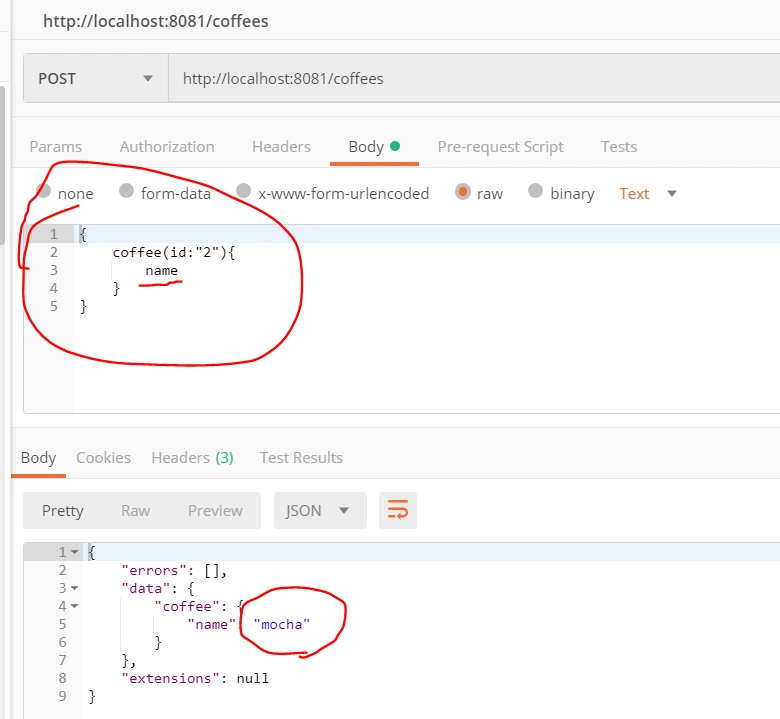Screen dimensions: 780x719
Task: Open the HTTP method POST dropdown
Action: (96, 79)
